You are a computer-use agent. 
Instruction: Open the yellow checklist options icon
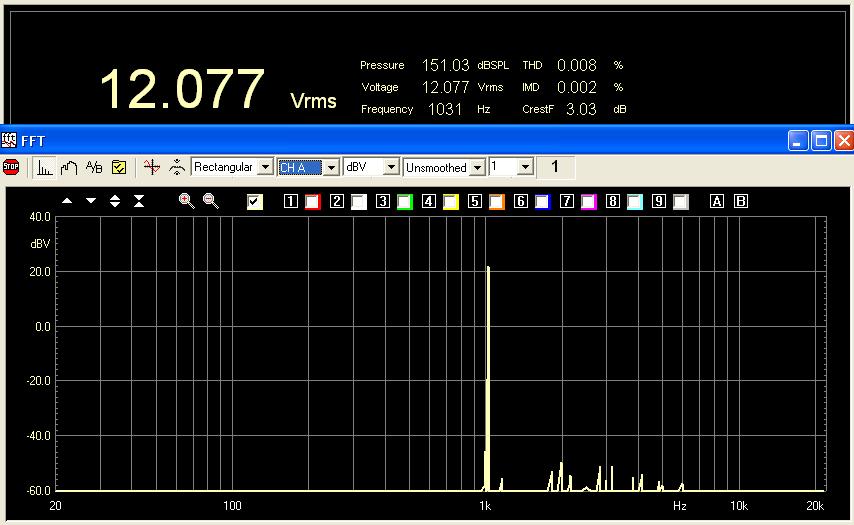coord(119,167)
